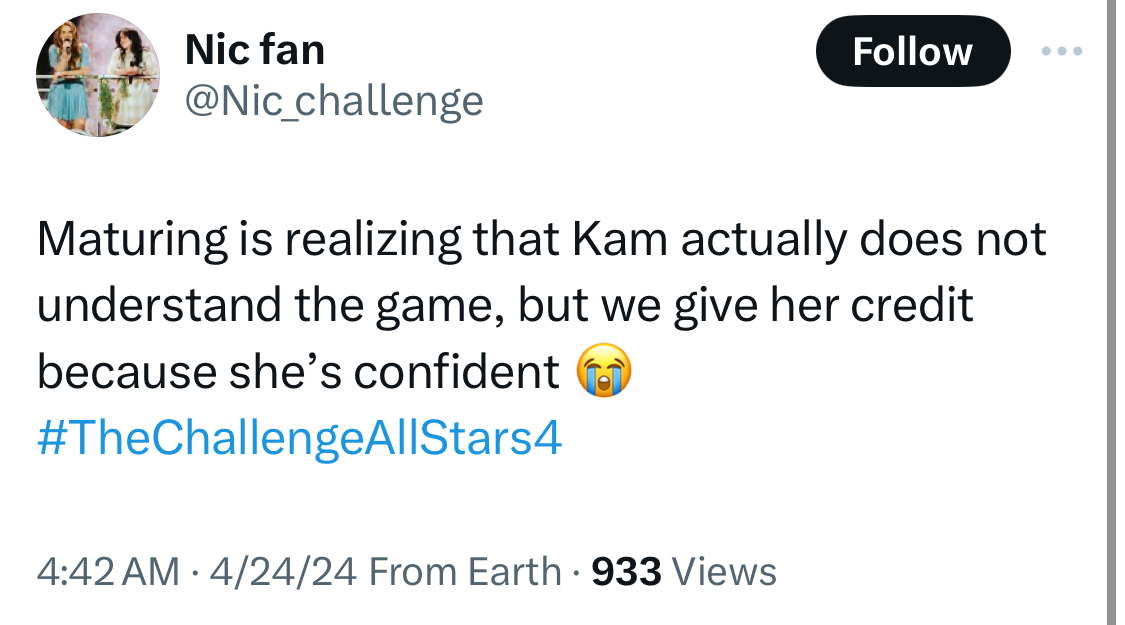Click the From Earth location label

point(465,572)
